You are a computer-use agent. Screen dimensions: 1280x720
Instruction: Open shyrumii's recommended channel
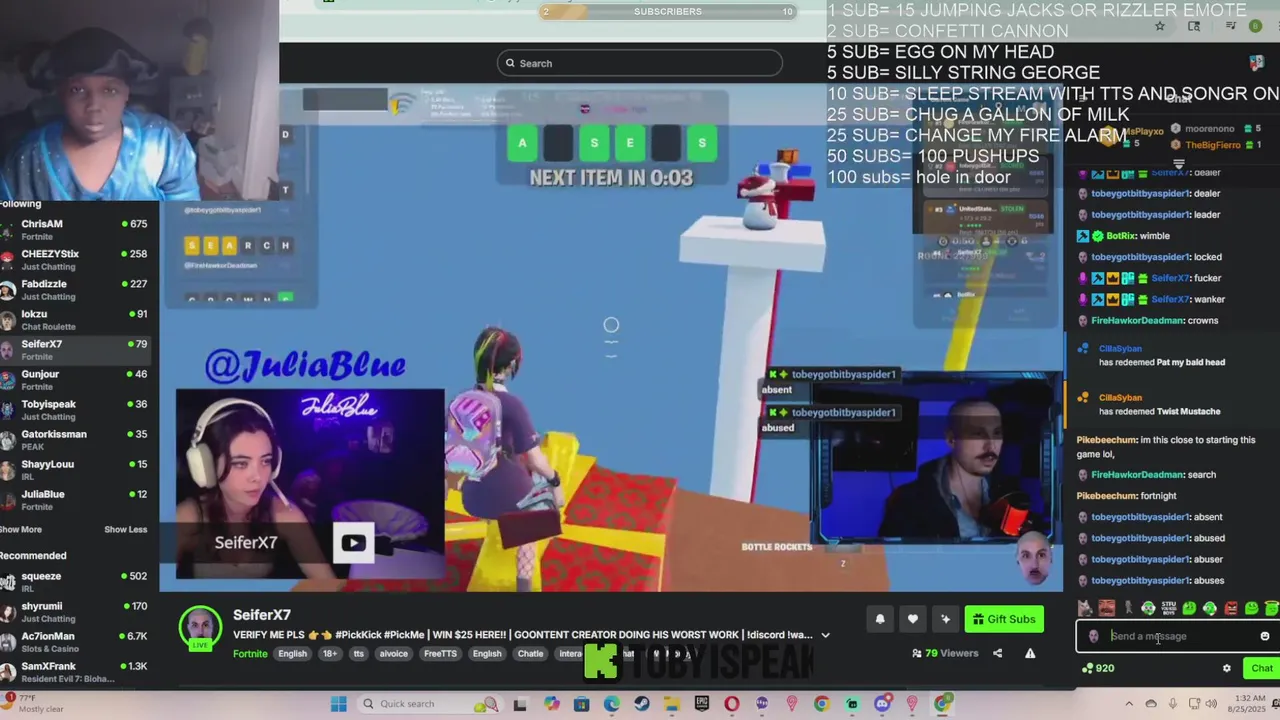(75, 612)
